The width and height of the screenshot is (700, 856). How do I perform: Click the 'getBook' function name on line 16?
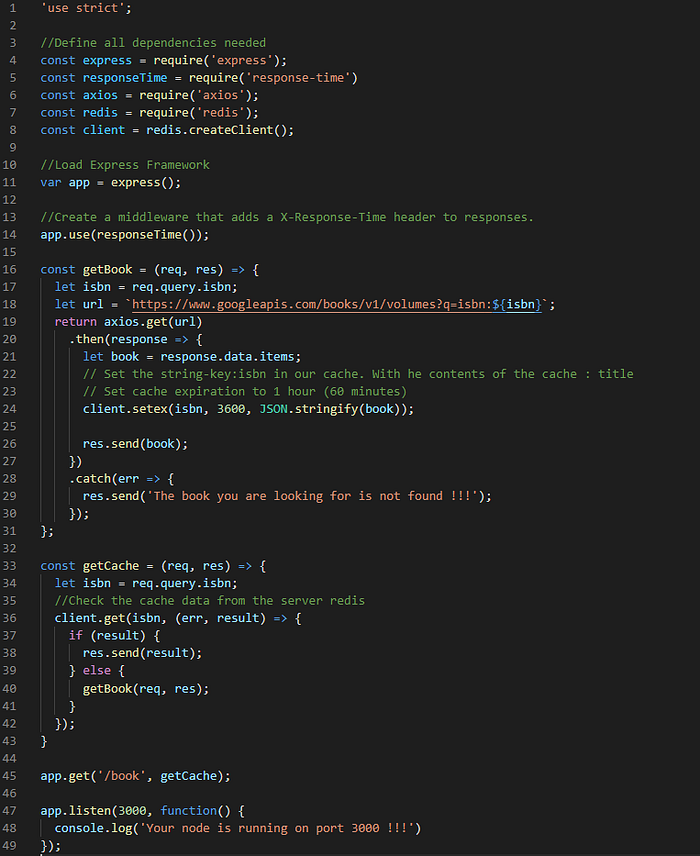[108, 270]
